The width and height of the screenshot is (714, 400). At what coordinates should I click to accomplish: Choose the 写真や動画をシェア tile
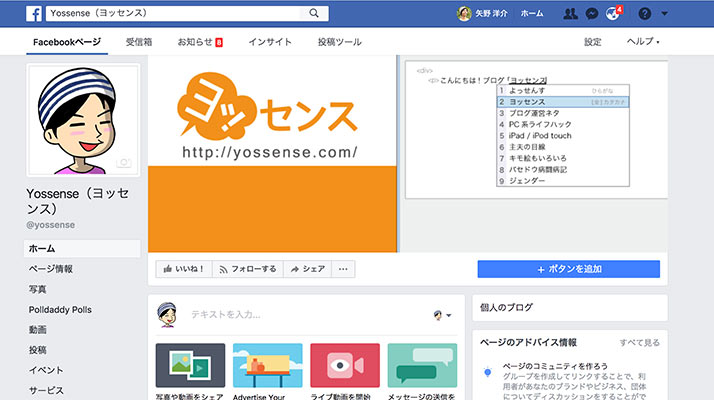[190, 371]
